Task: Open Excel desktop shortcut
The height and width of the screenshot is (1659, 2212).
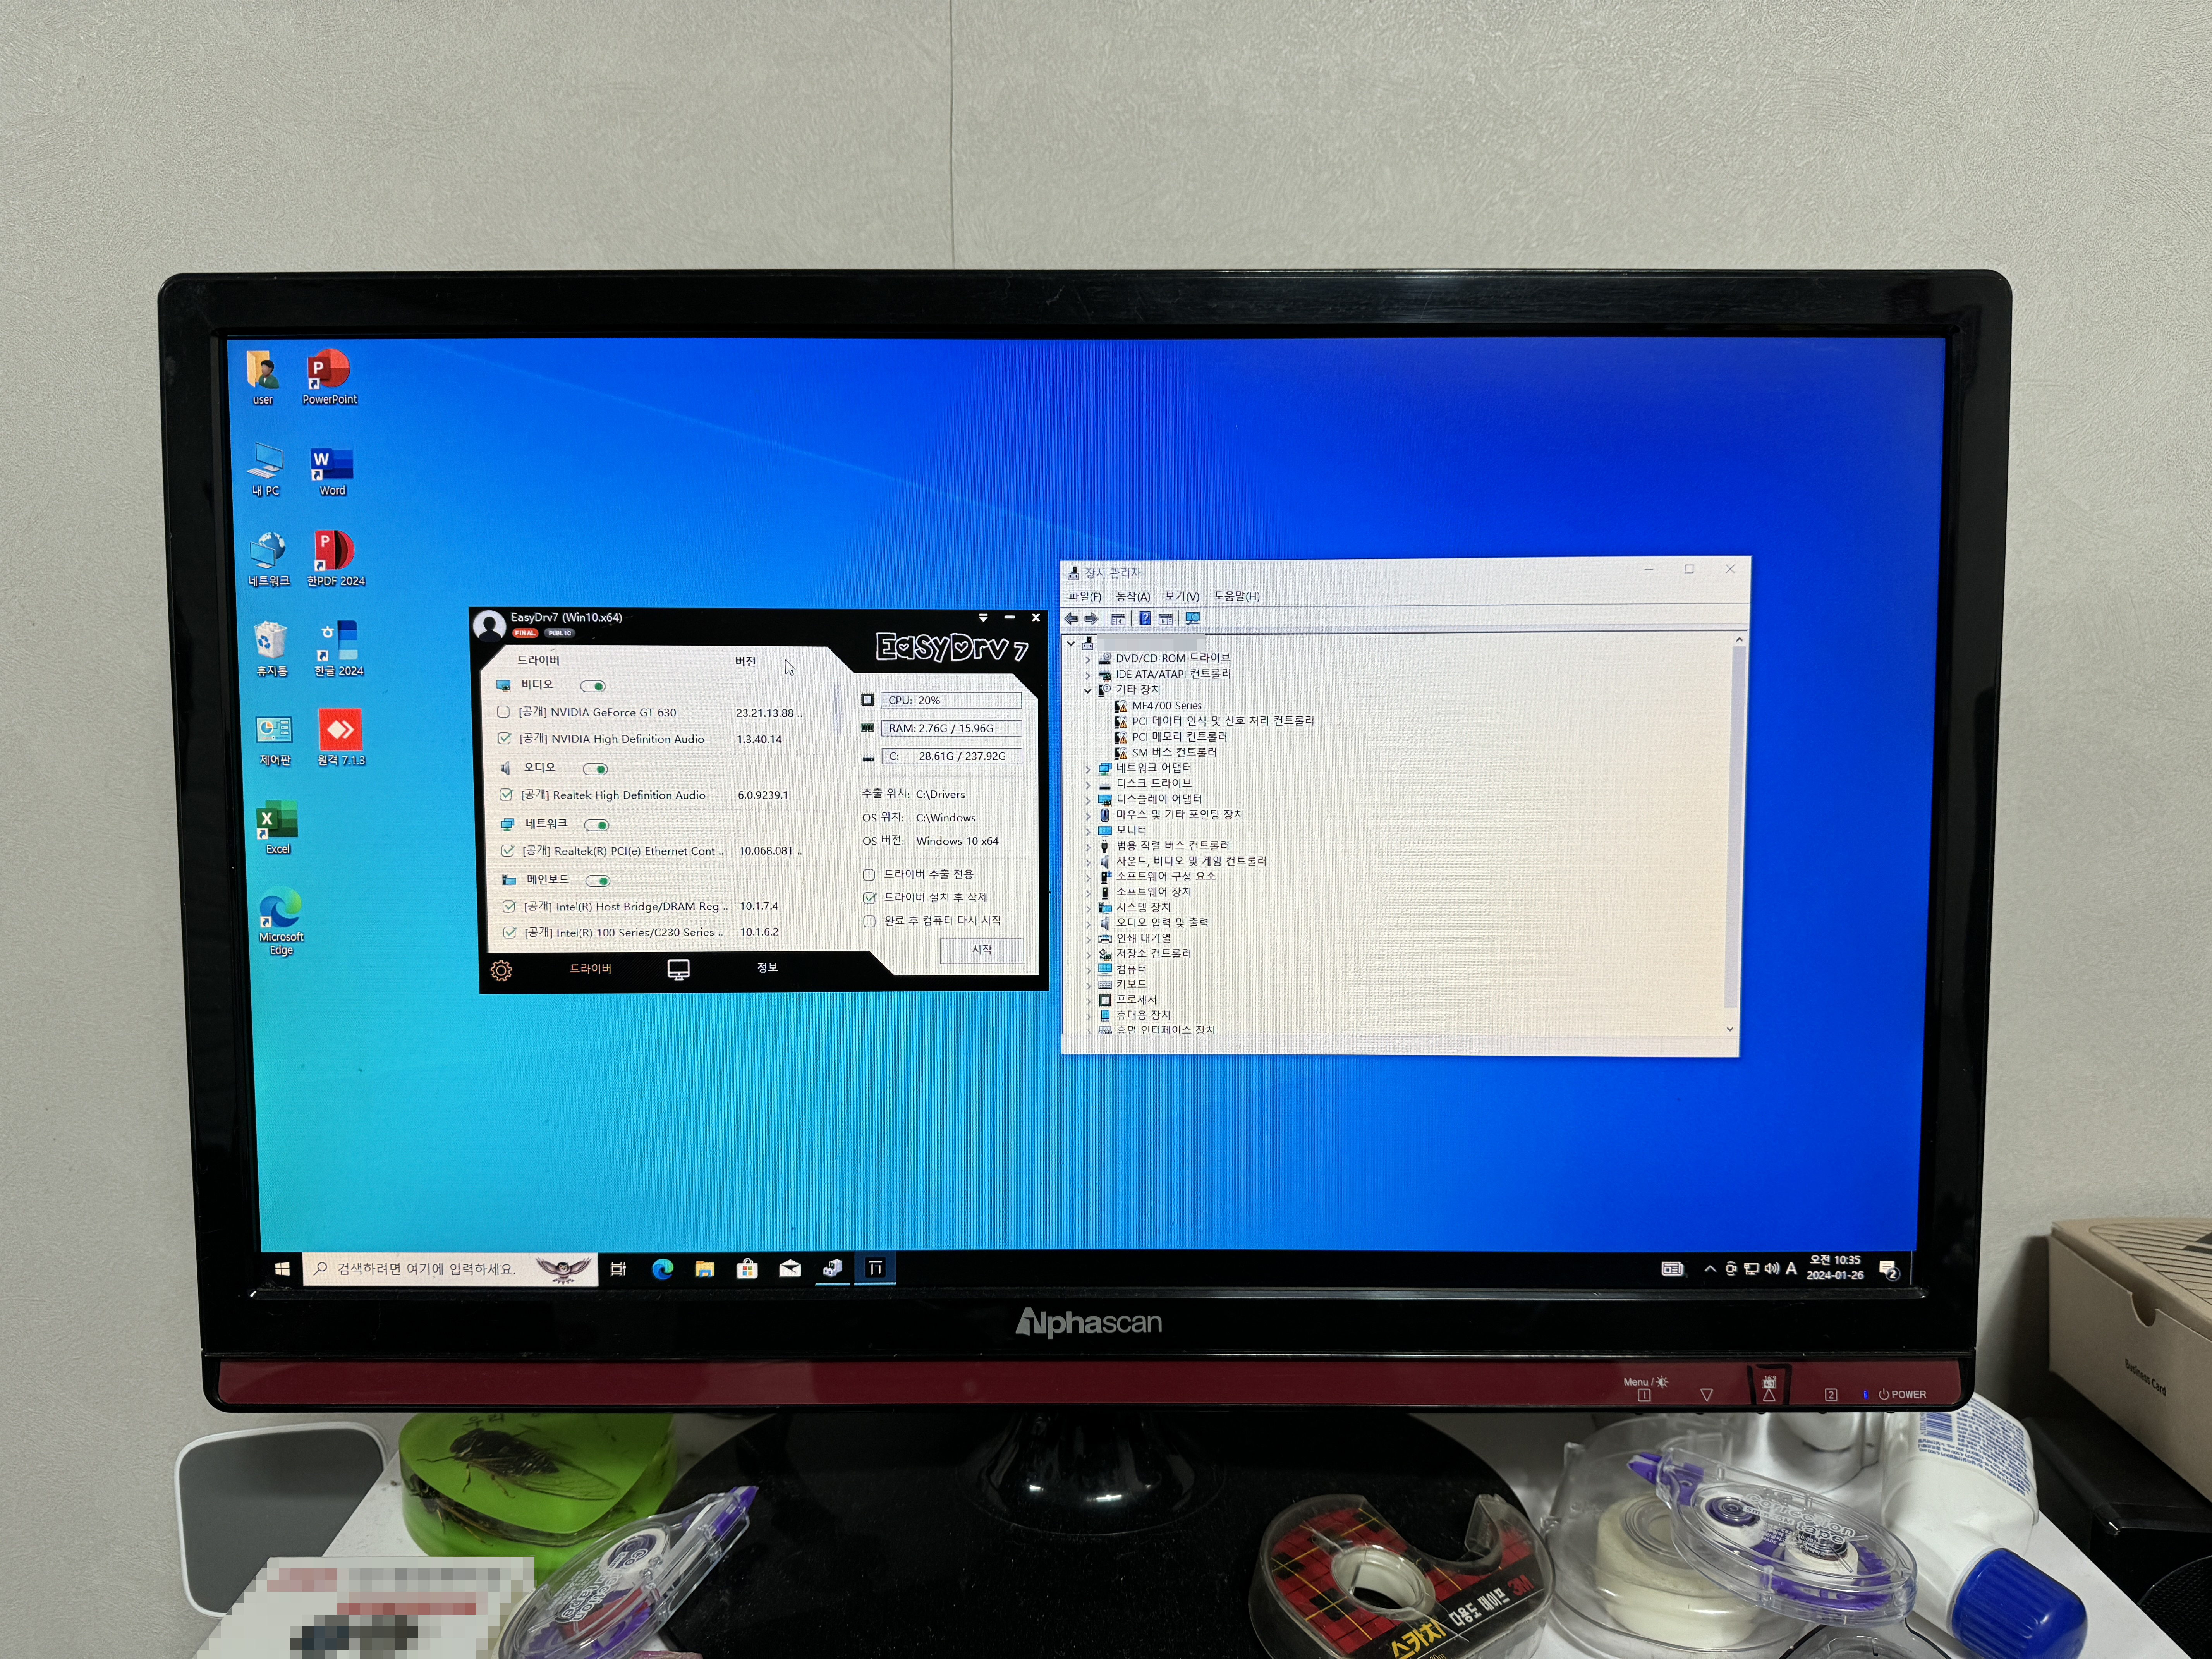Action: (277, 827)
